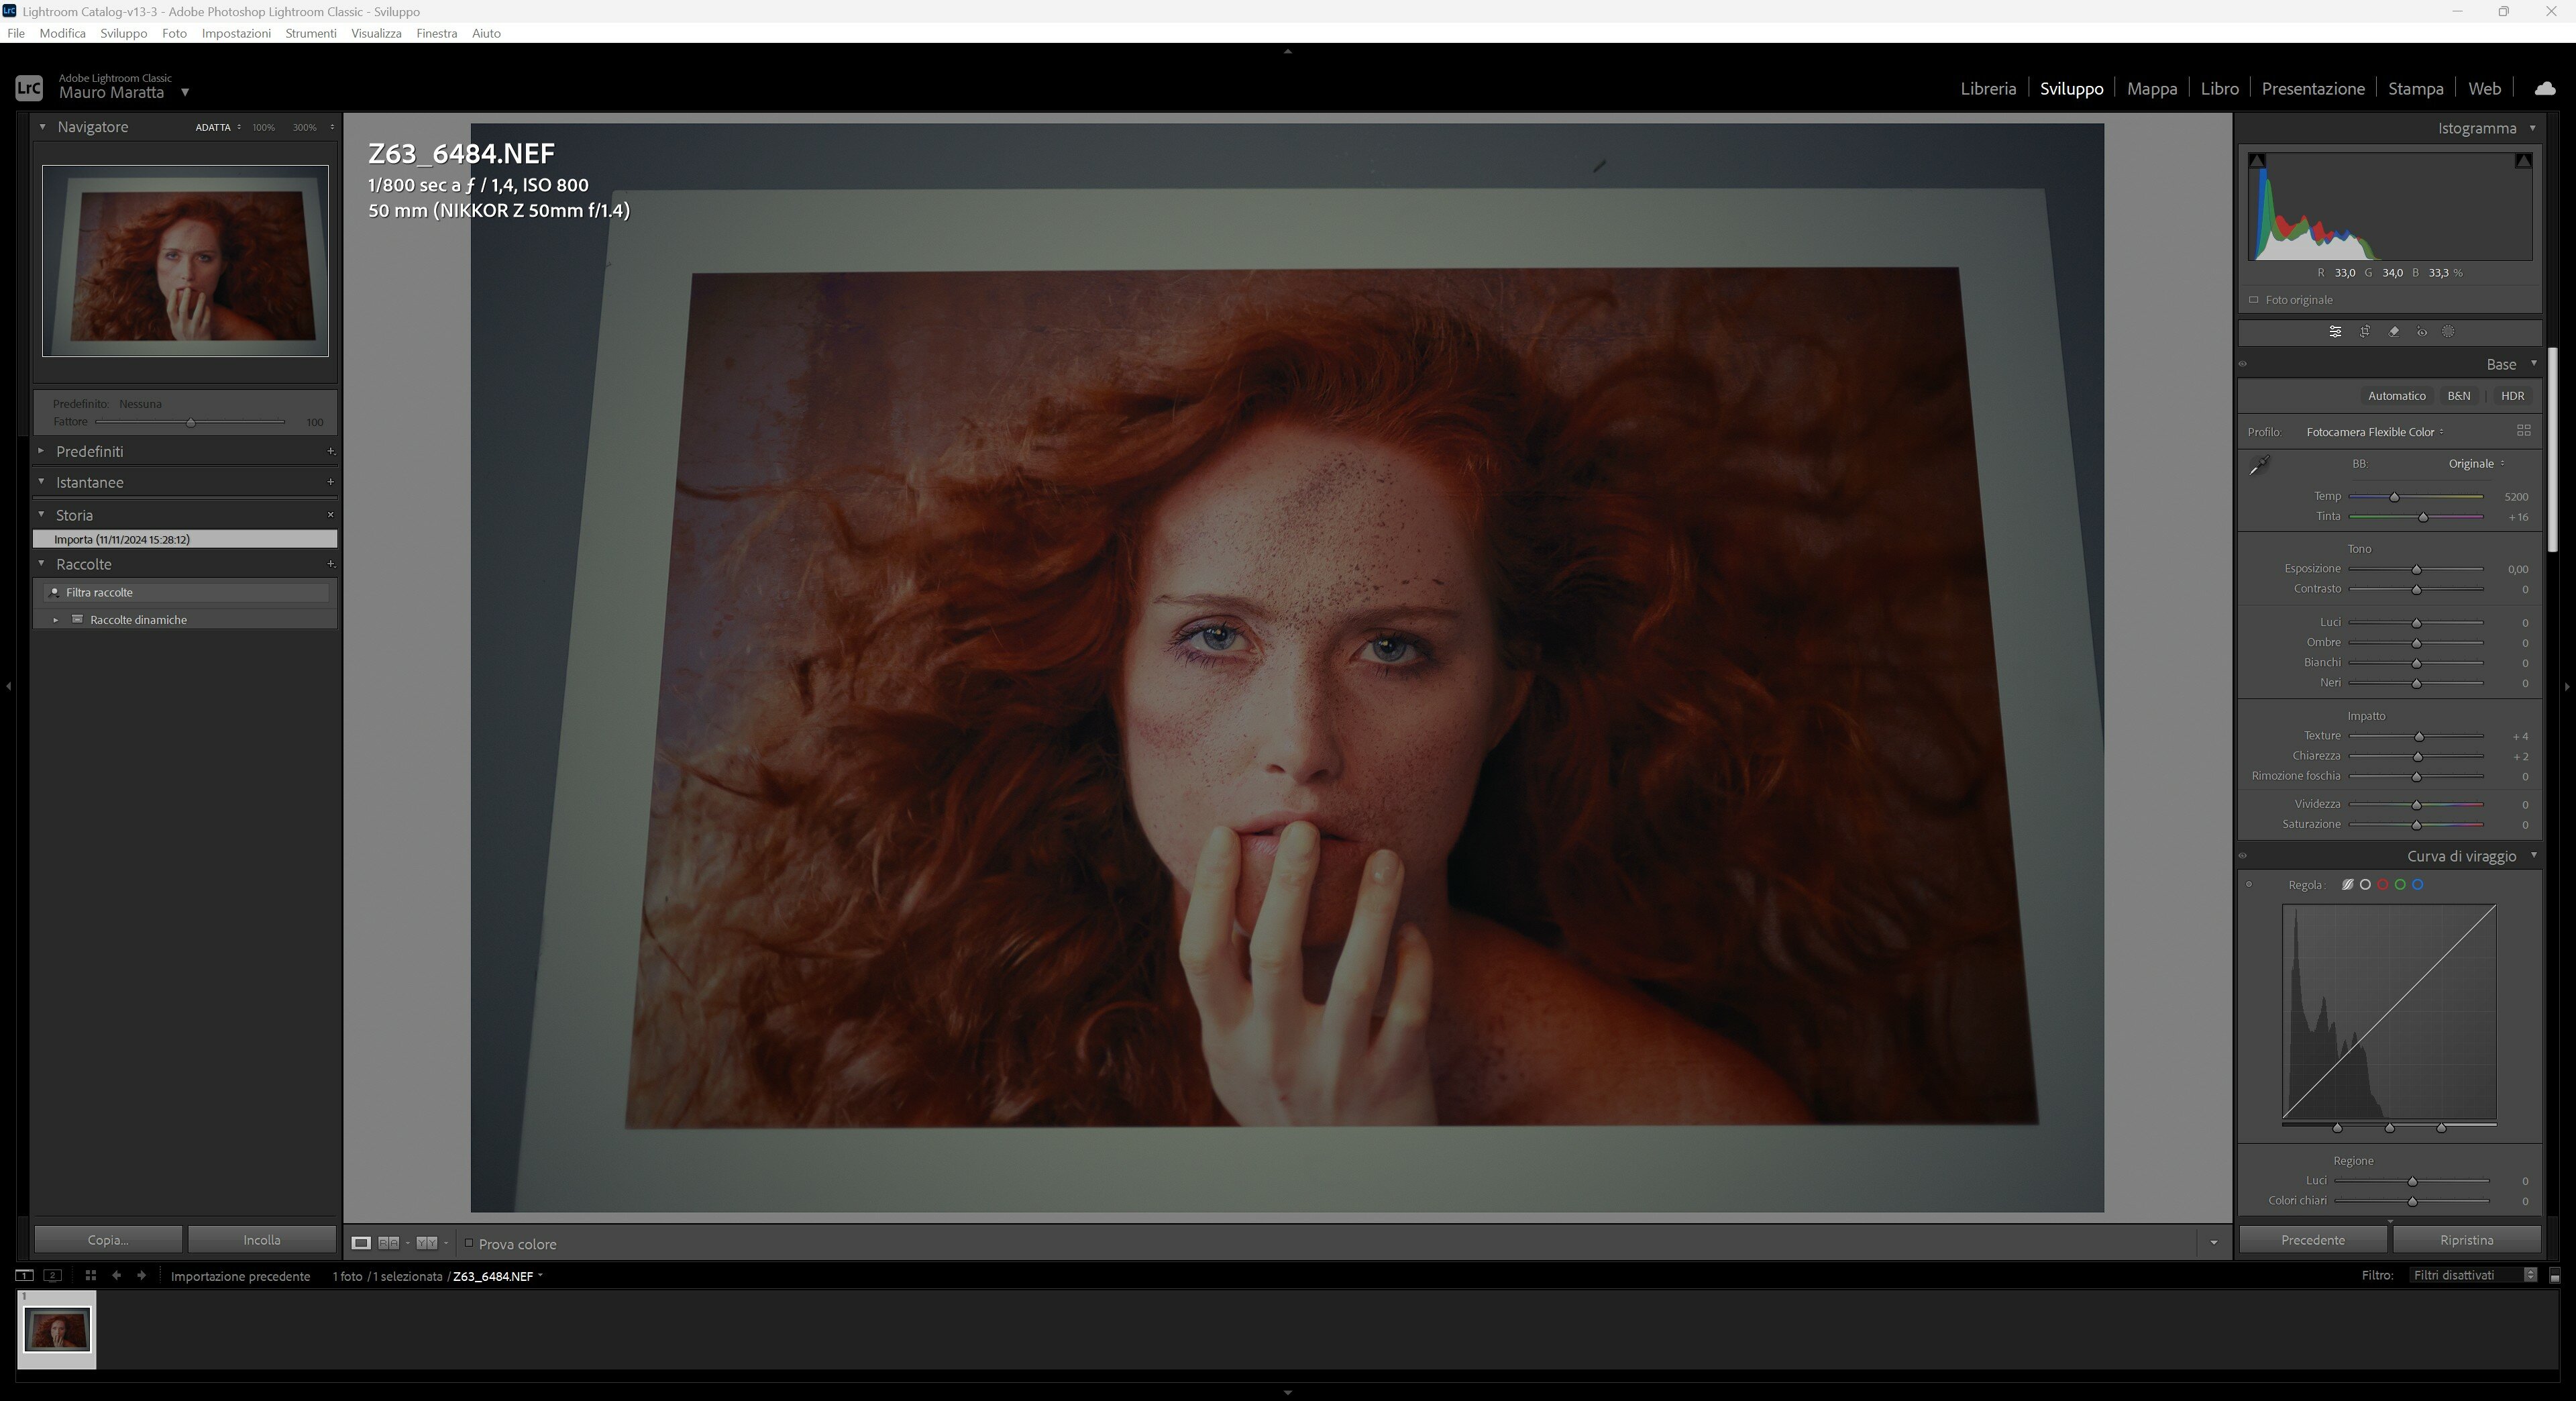Image resolution: width=2576 pixels, height=1401 pixels.
Task: Open the Strumenti menu
Action: coord(311,33)
